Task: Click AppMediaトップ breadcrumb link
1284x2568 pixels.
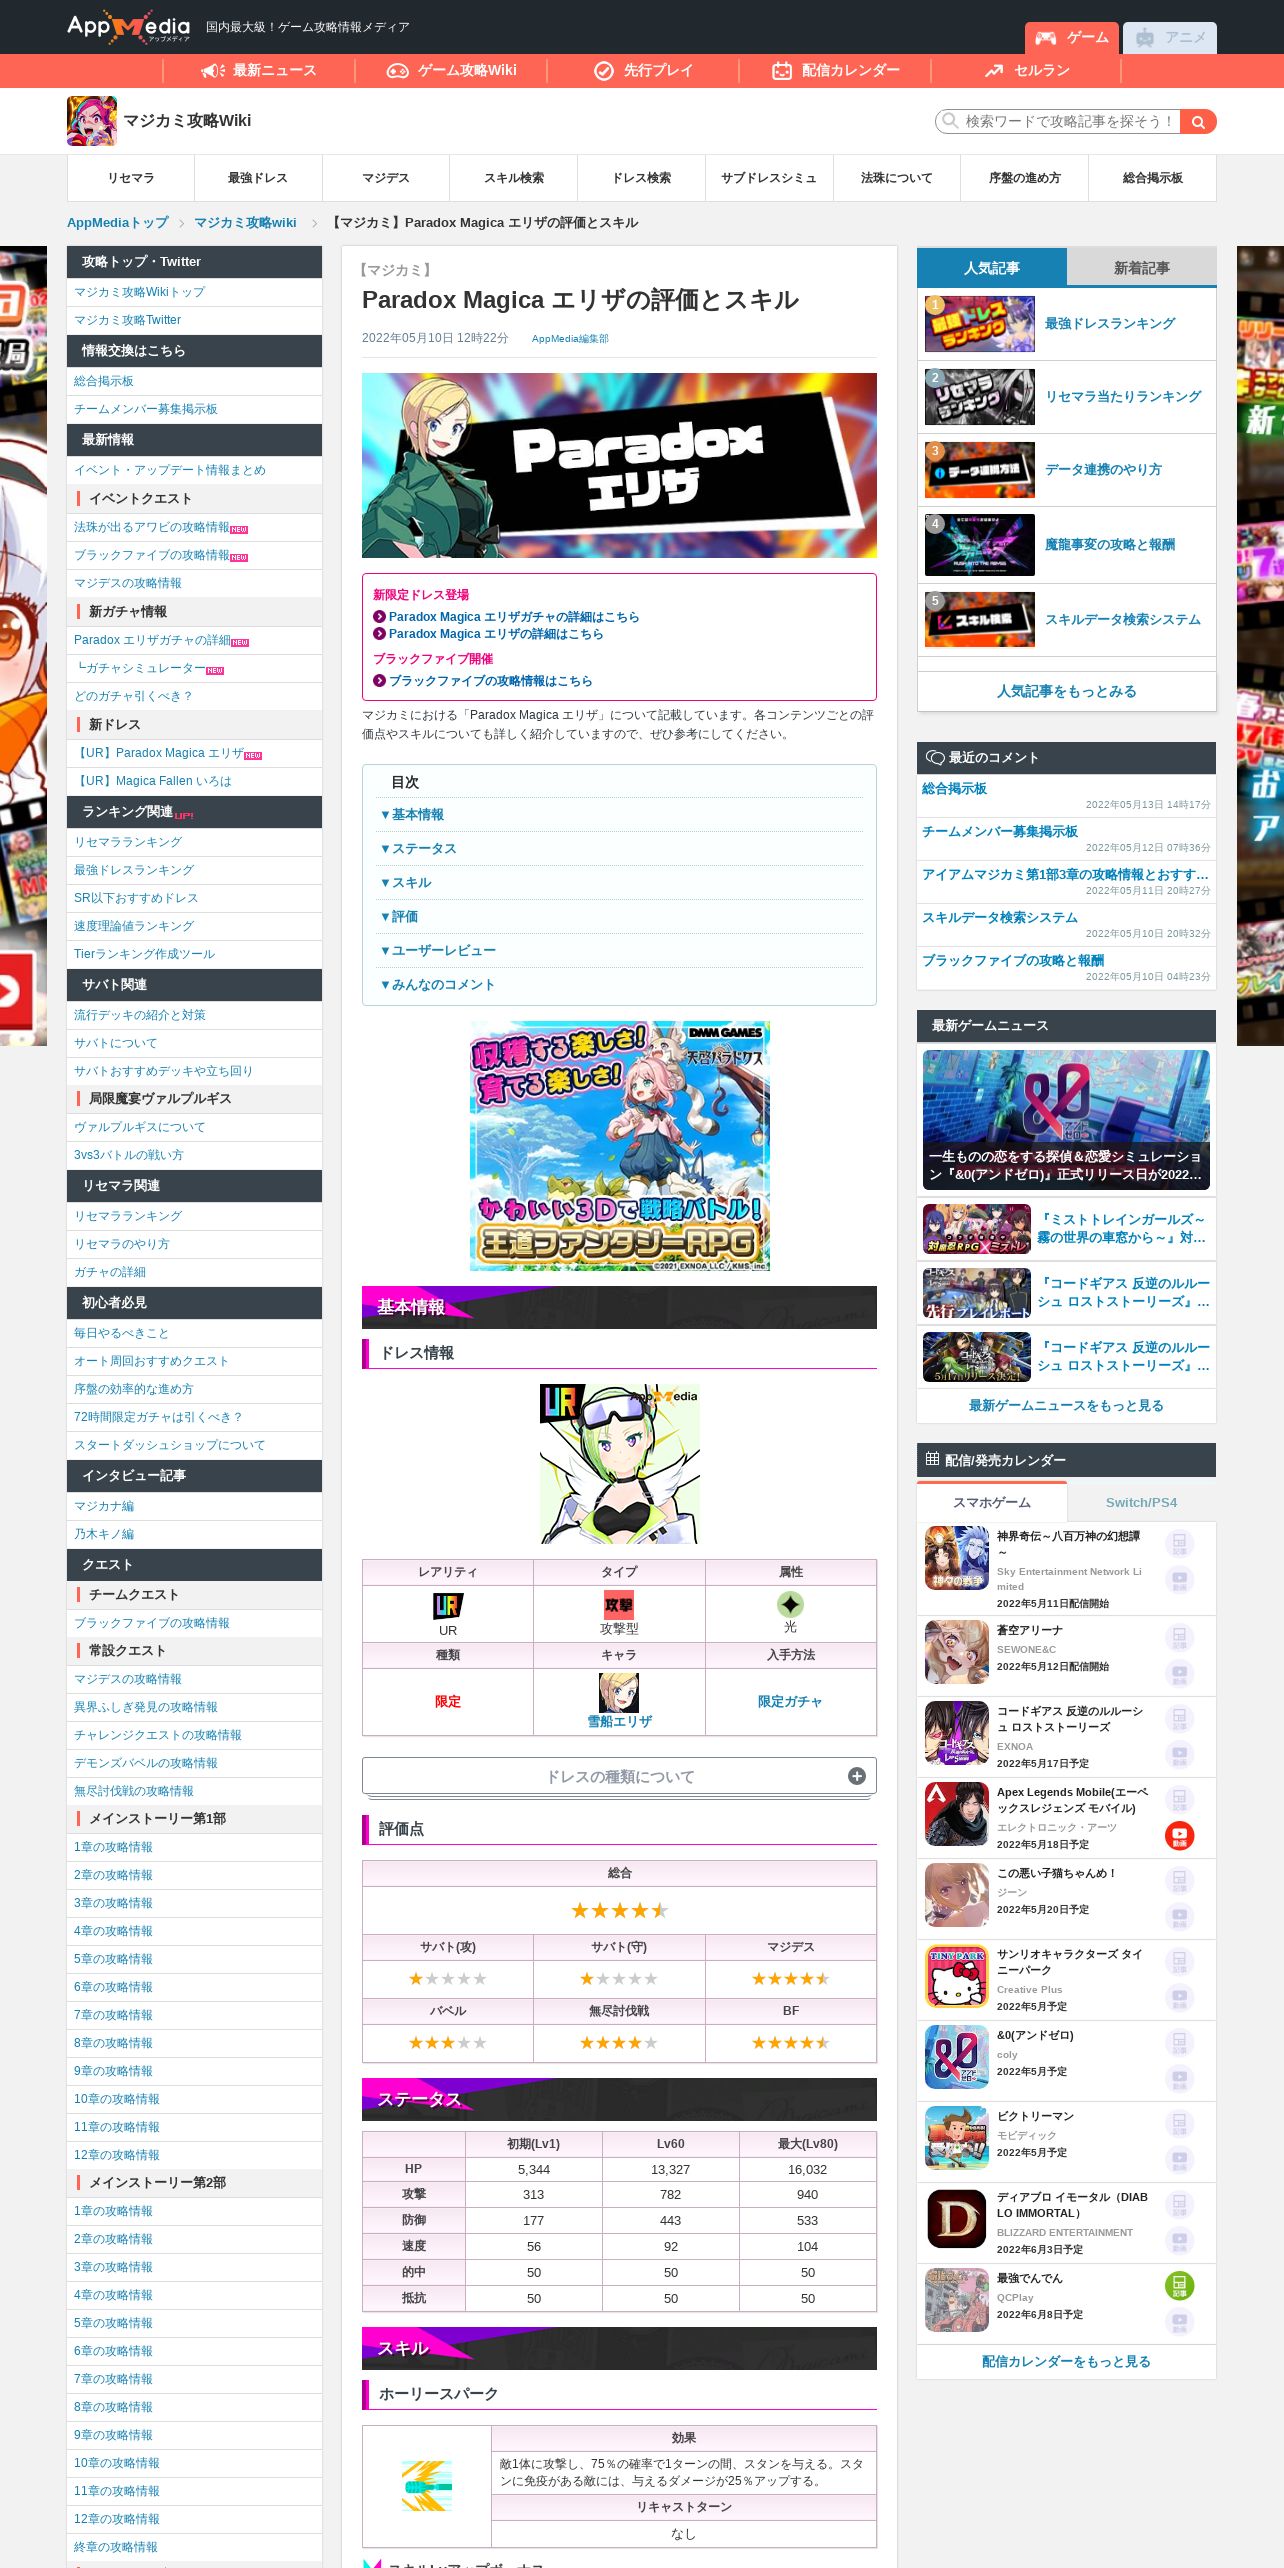Action: coord(117,222)
